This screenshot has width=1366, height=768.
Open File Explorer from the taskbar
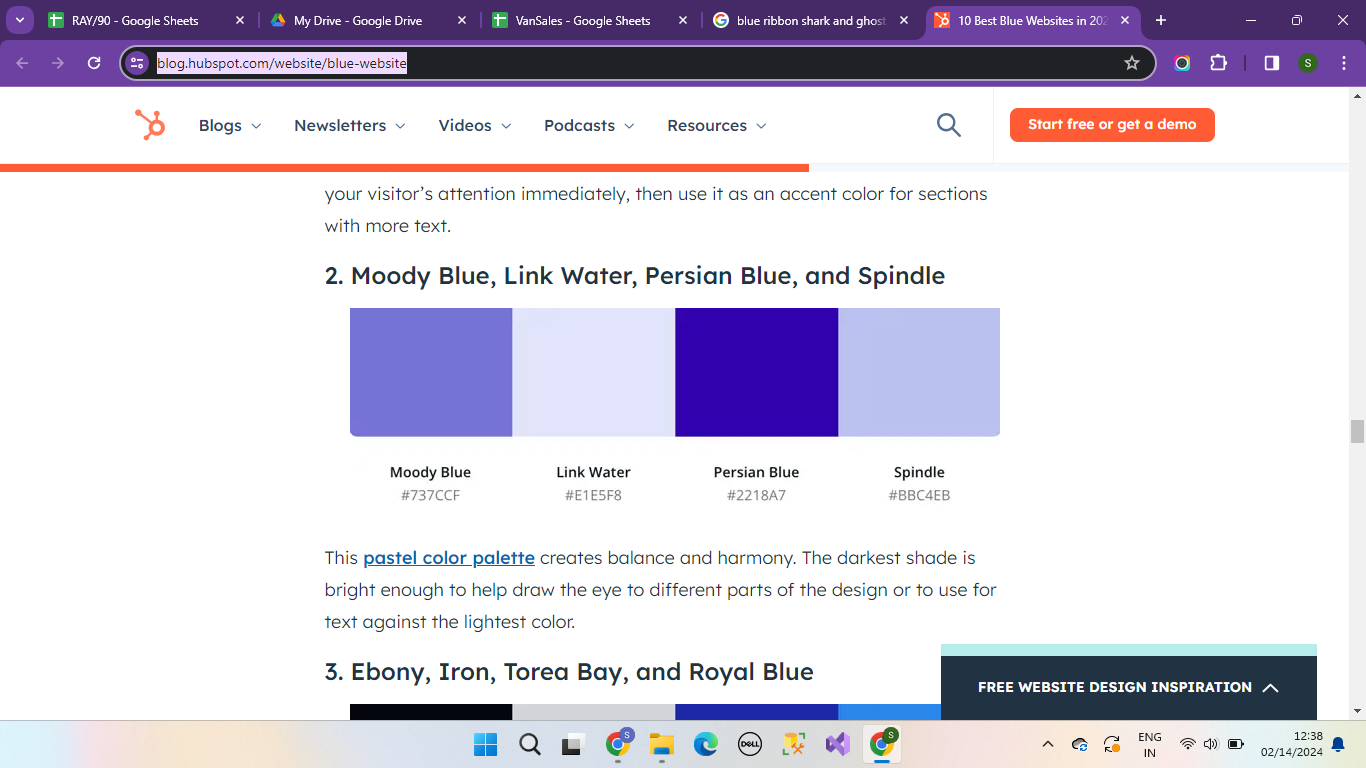coord(661,744)
